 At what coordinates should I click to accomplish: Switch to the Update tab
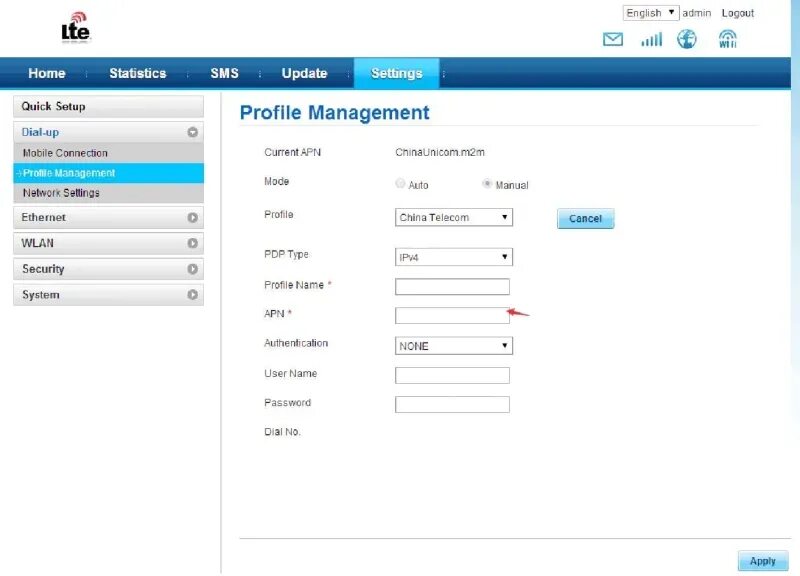point(305,73)
